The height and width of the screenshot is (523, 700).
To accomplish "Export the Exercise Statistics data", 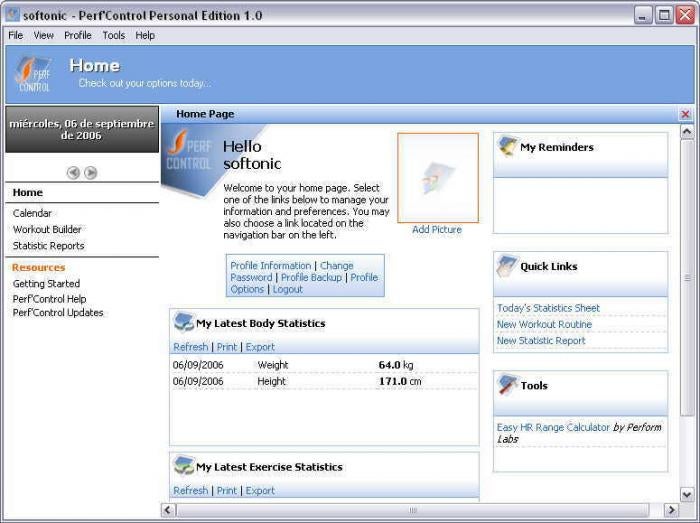I will tap(260, 490).
